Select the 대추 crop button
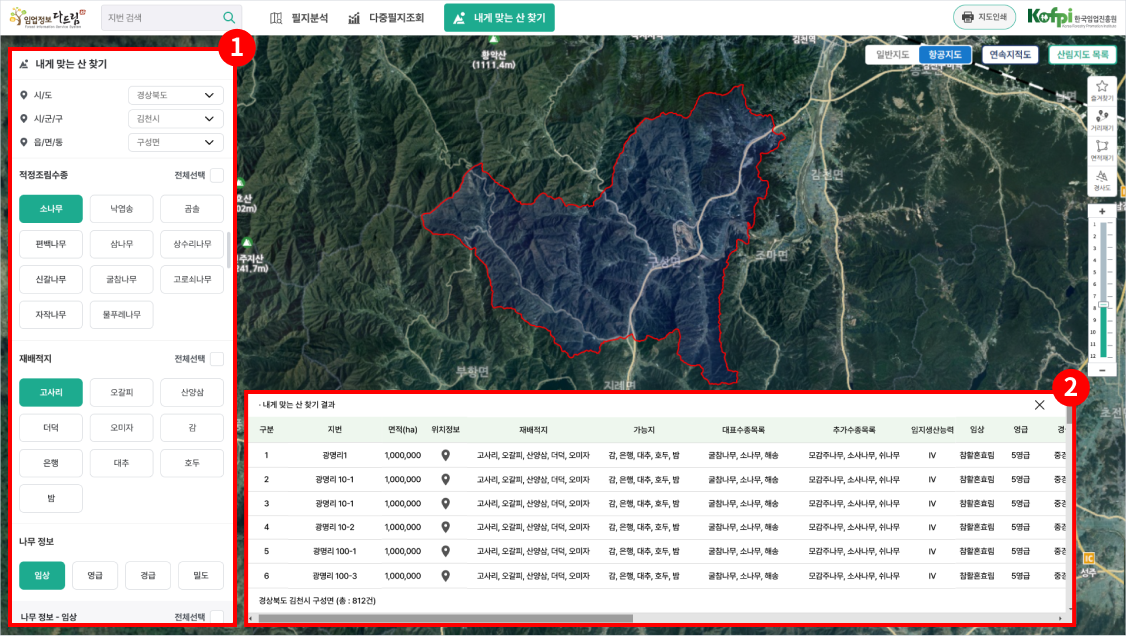Viewport: 1126px width, 636px height. [x=121, y=463]
